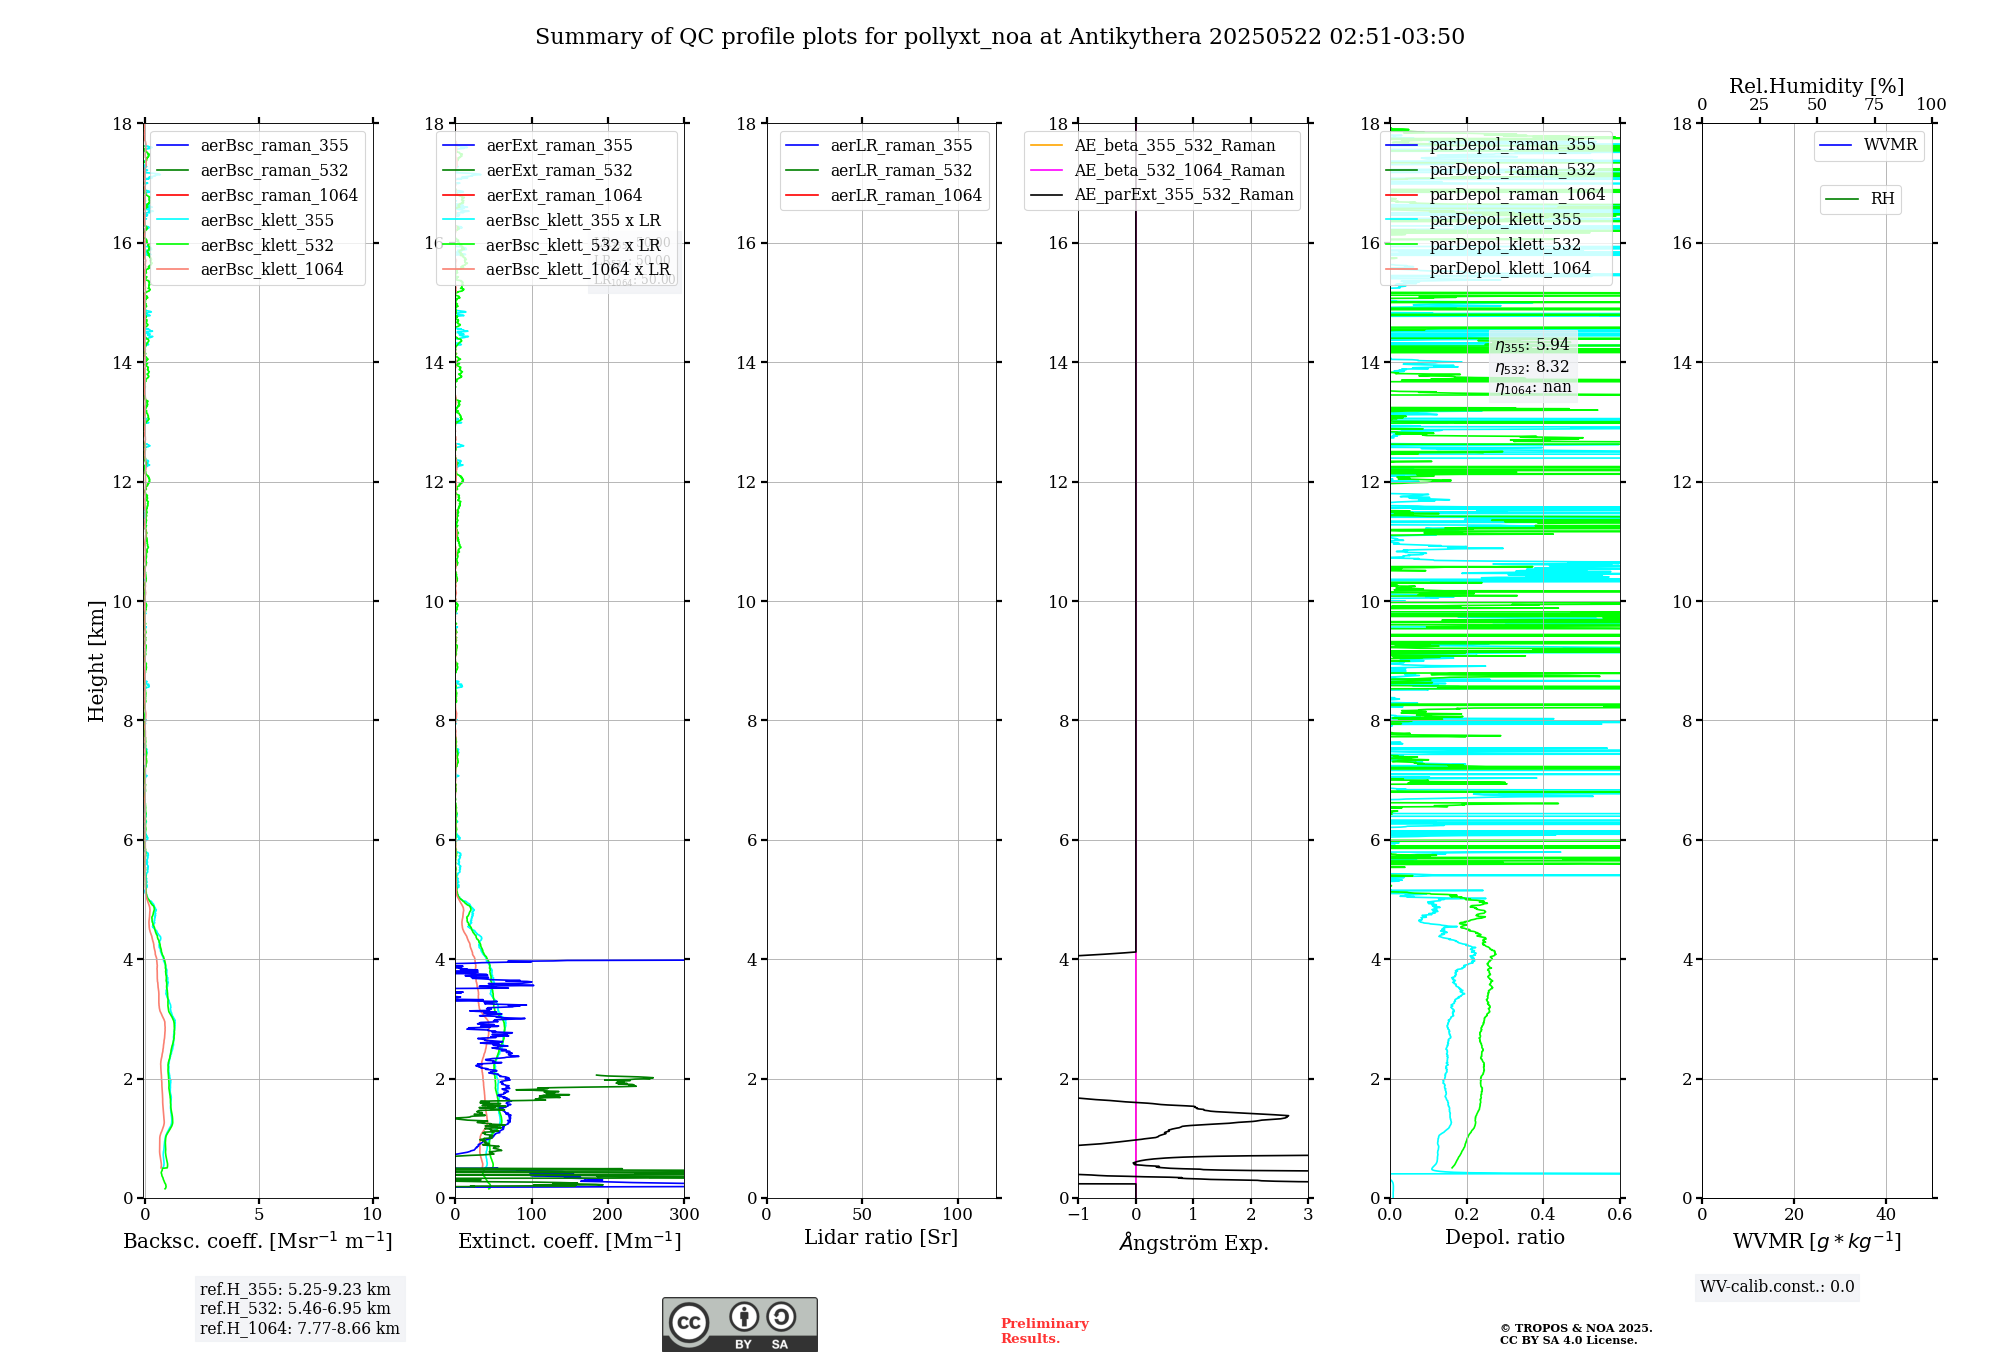Click the ref.H_1064: 7.77-8.66 km text
Image resolution: width=2000 pixels, height=1360 pixels.
[x=300, y=1329]
